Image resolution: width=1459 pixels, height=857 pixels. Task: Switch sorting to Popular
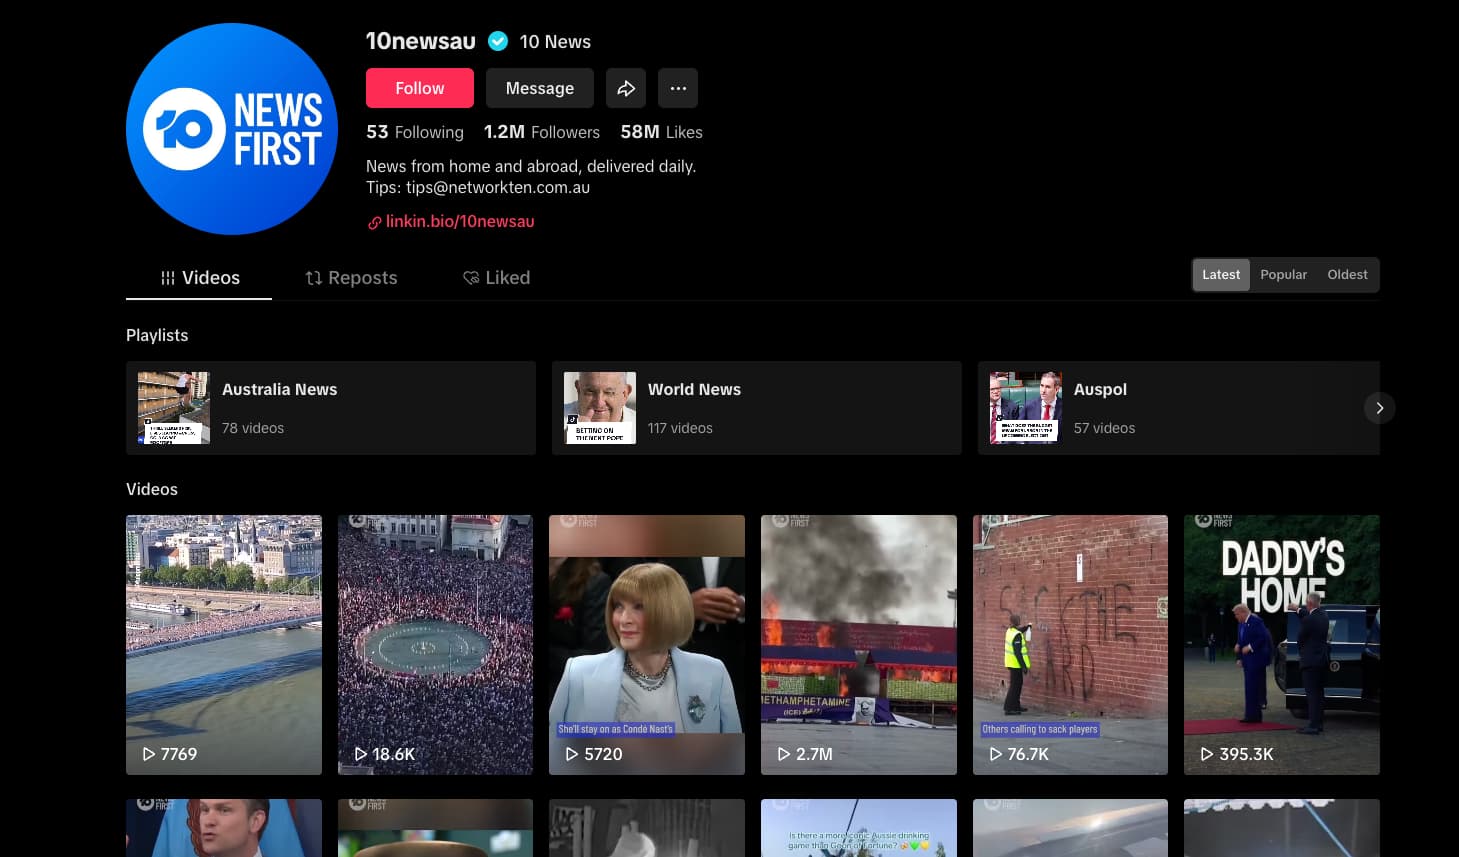(1283, 275)
